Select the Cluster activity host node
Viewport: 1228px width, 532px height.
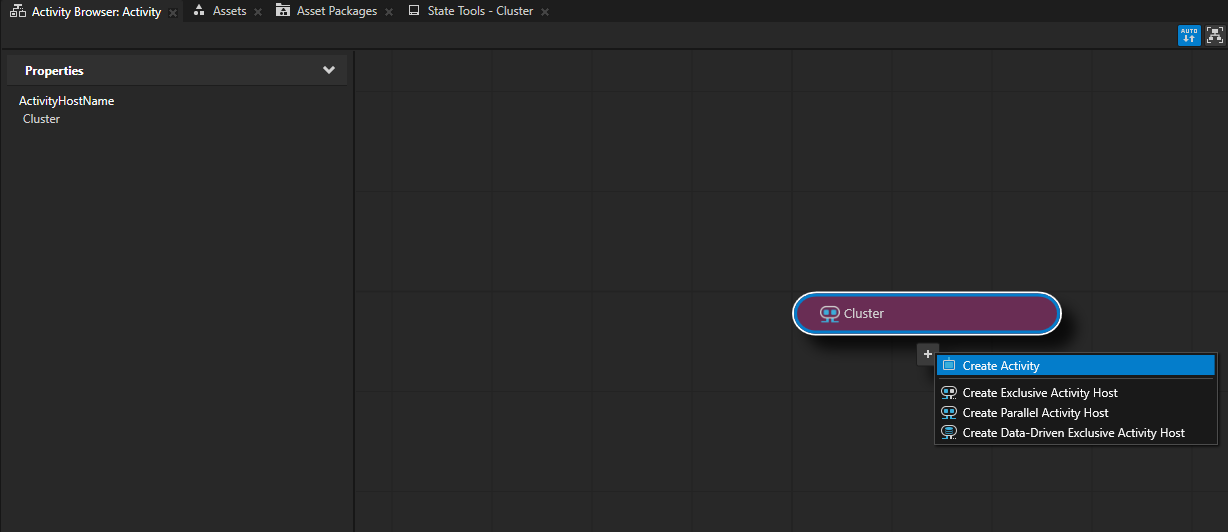pyautogui.click(x=927, y=313)
